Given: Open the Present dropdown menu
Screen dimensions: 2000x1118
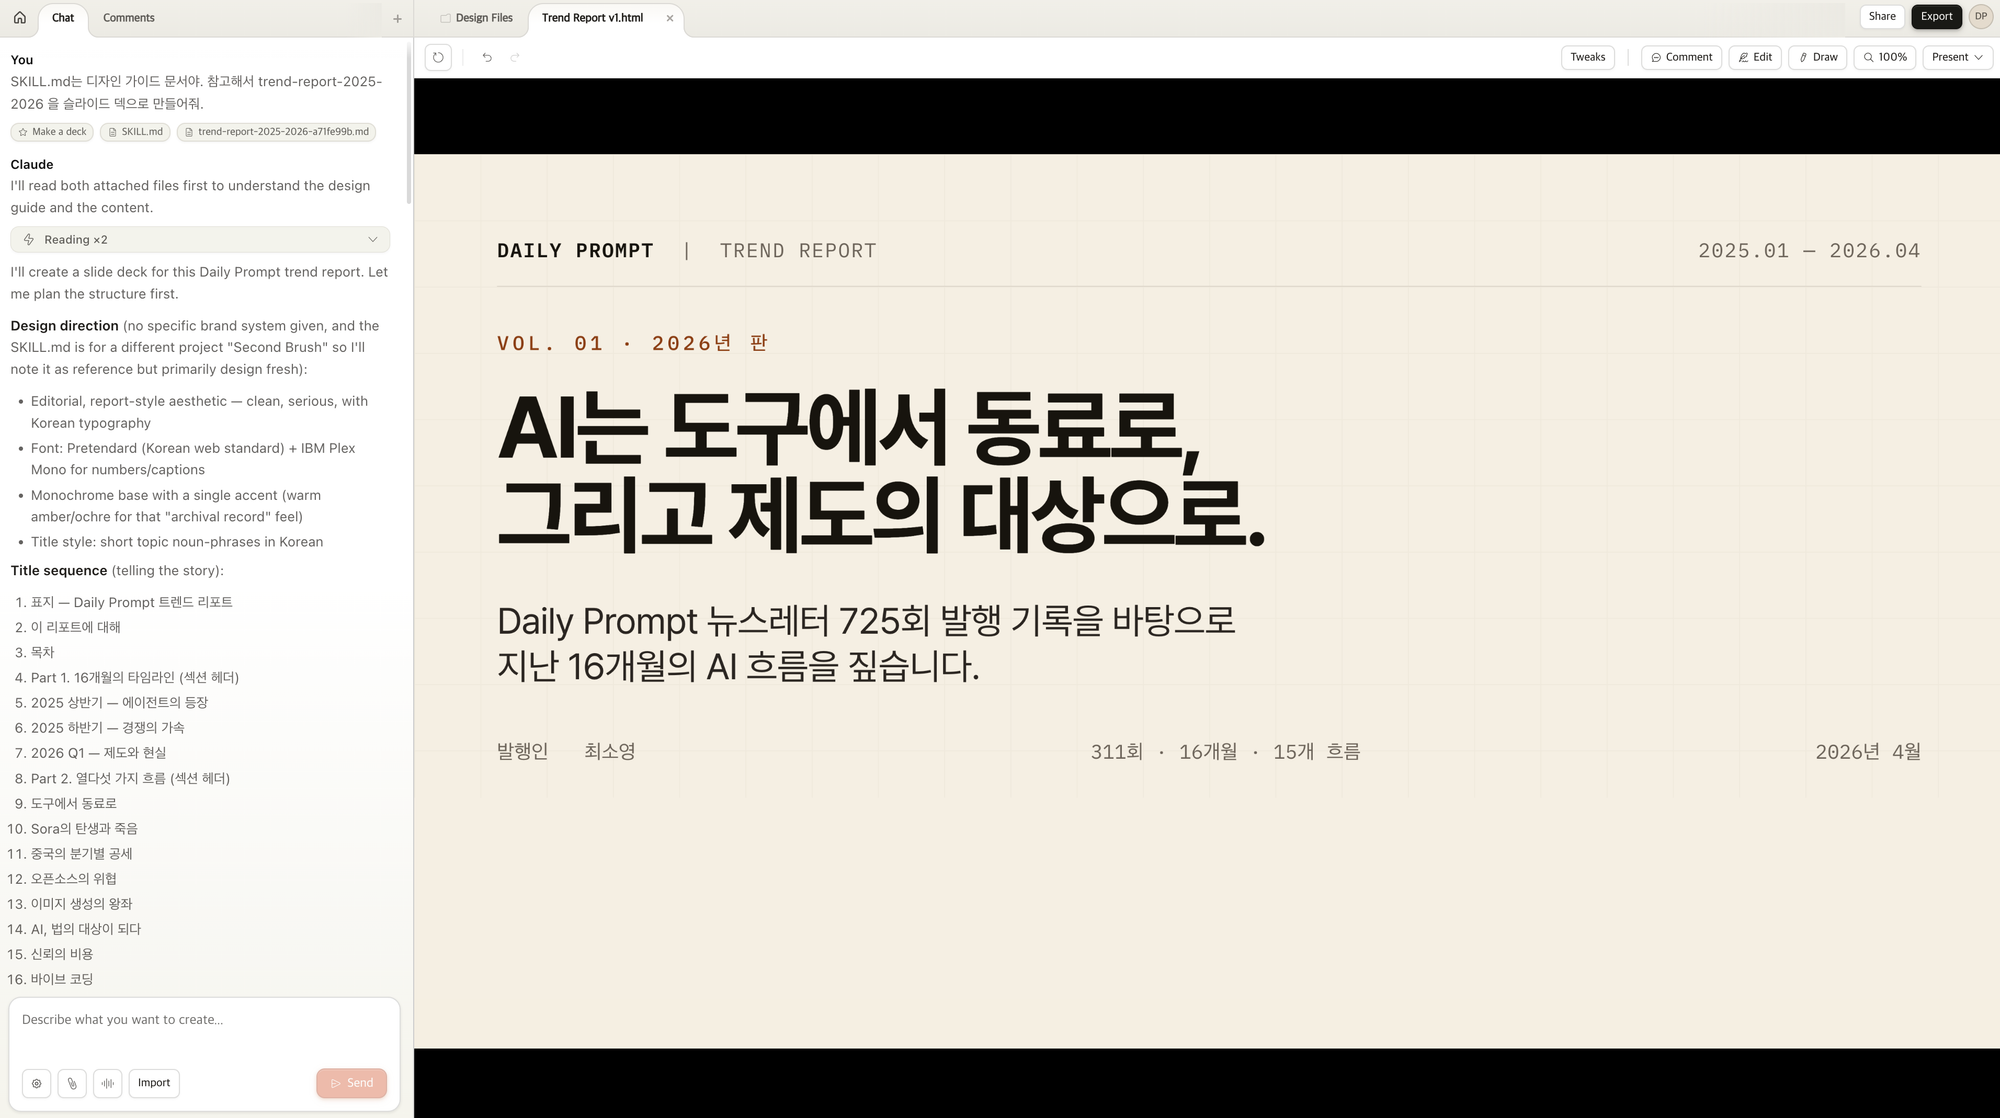Looking at the screenshot, I should click(1957, 57).
